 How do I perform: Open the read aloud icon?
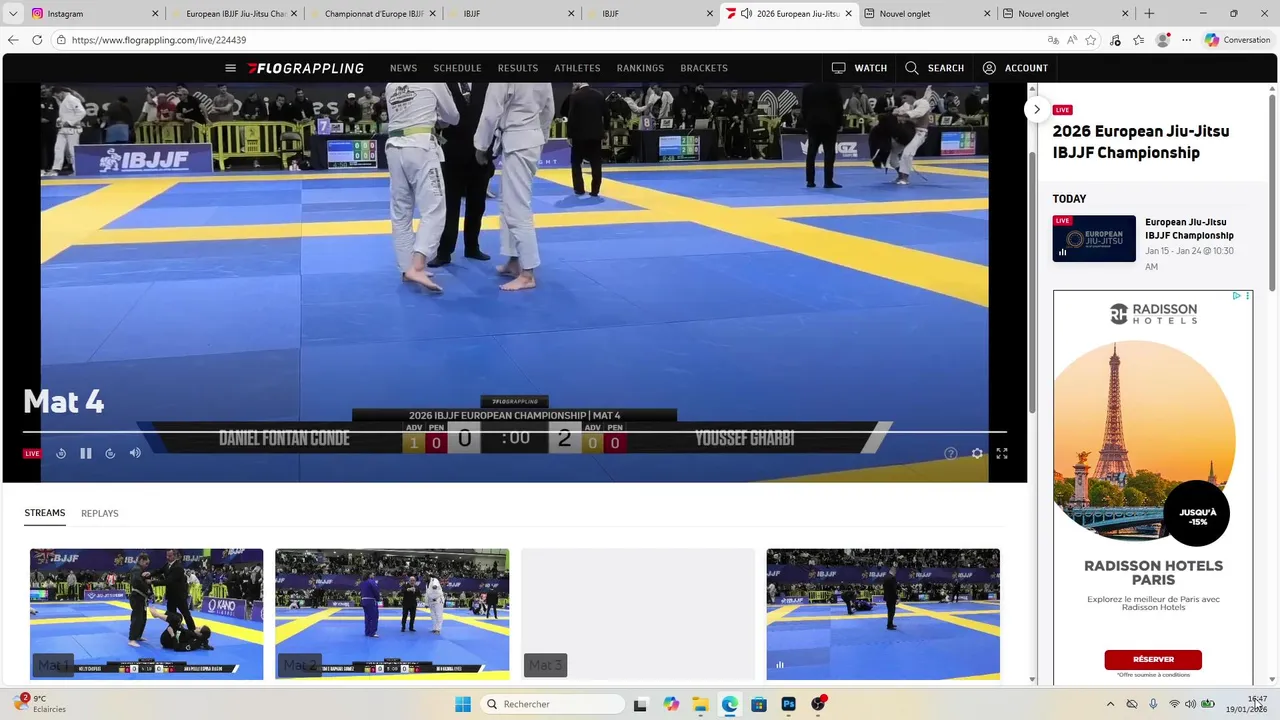click(x=1072, y=40)
